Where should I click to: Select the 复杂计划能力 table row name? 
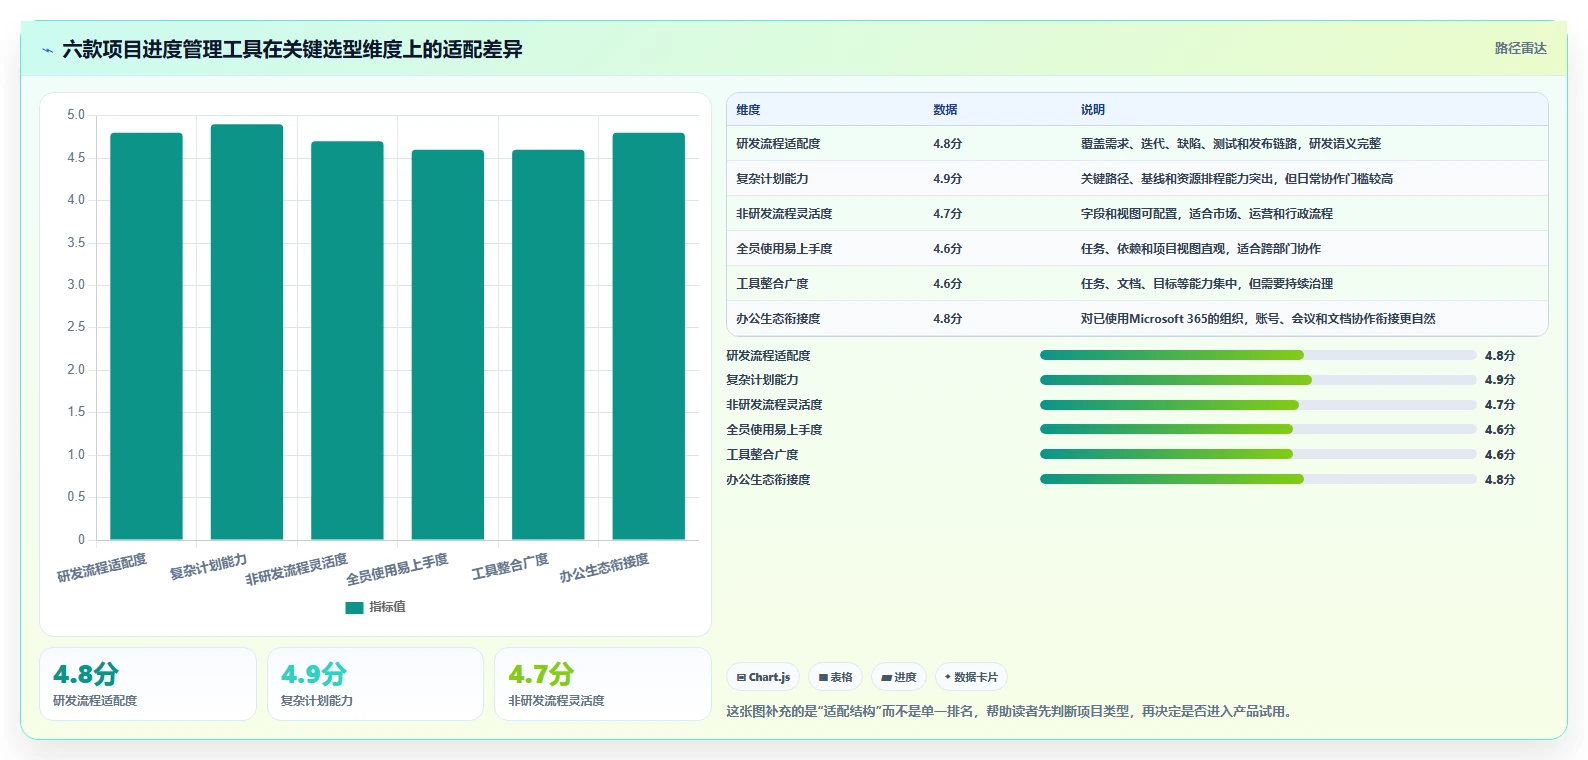click(772, 179)
